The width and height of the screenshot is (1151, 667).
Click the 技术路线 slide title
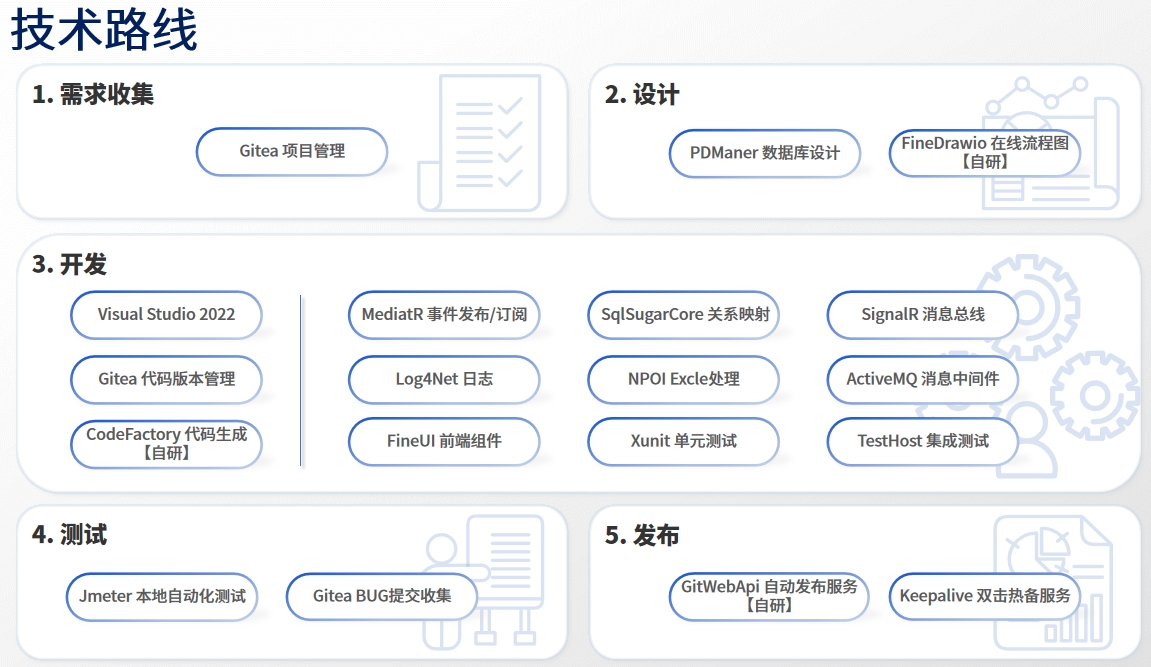(104, 30)
